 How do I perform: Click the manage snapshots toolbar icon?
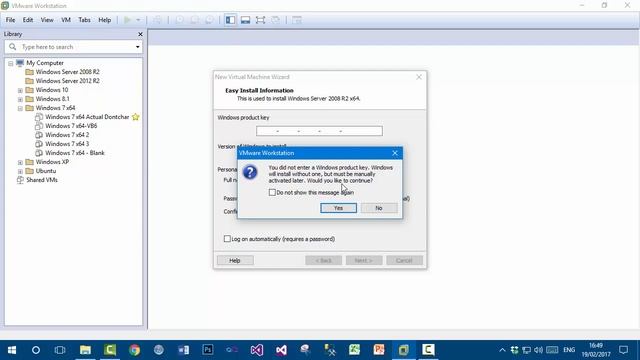pyautogui.click(x=209, y=20)
